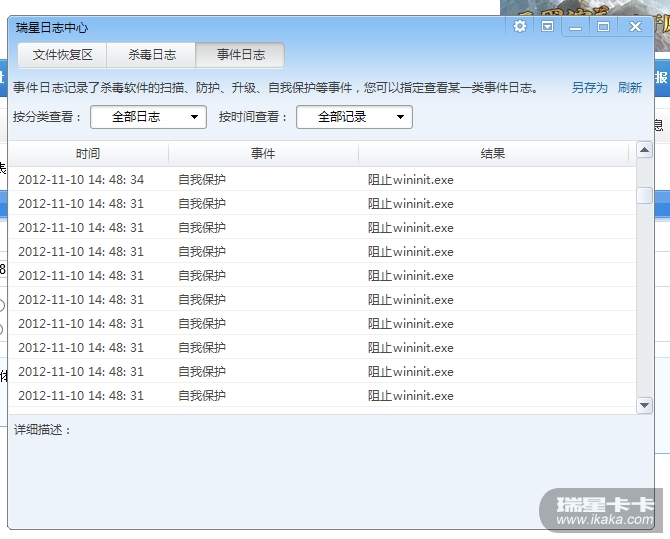Switch to the 文件恢复区 tab
The width and height of the screenshot is (670, 539).
click(62, 55)
